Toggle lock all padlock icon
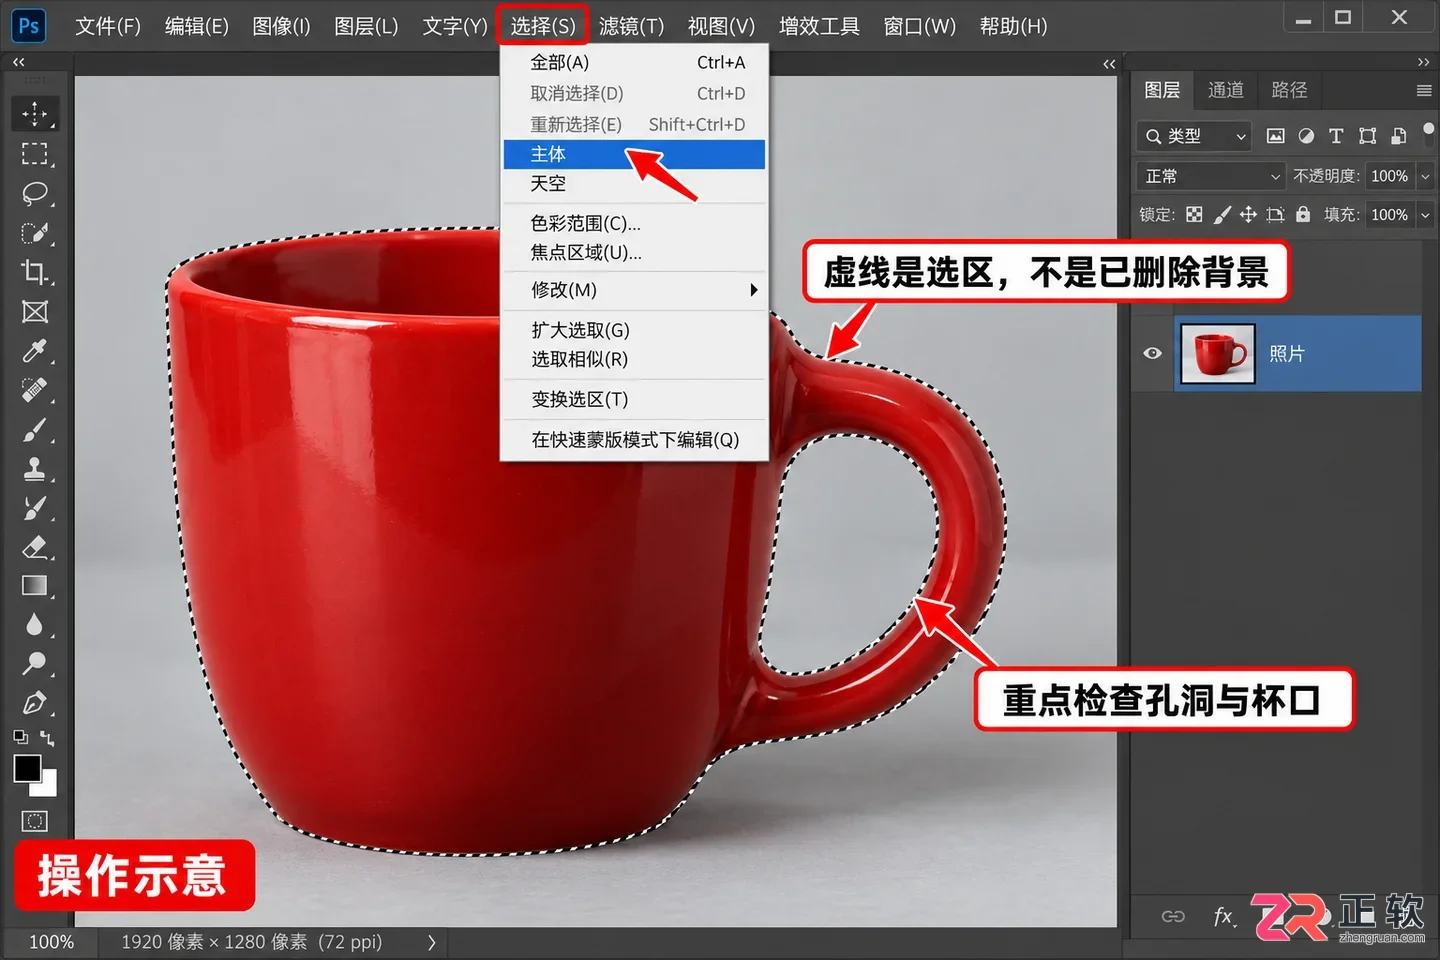The width and height of the screenshot is (1440, 960). pos(1303,214)
